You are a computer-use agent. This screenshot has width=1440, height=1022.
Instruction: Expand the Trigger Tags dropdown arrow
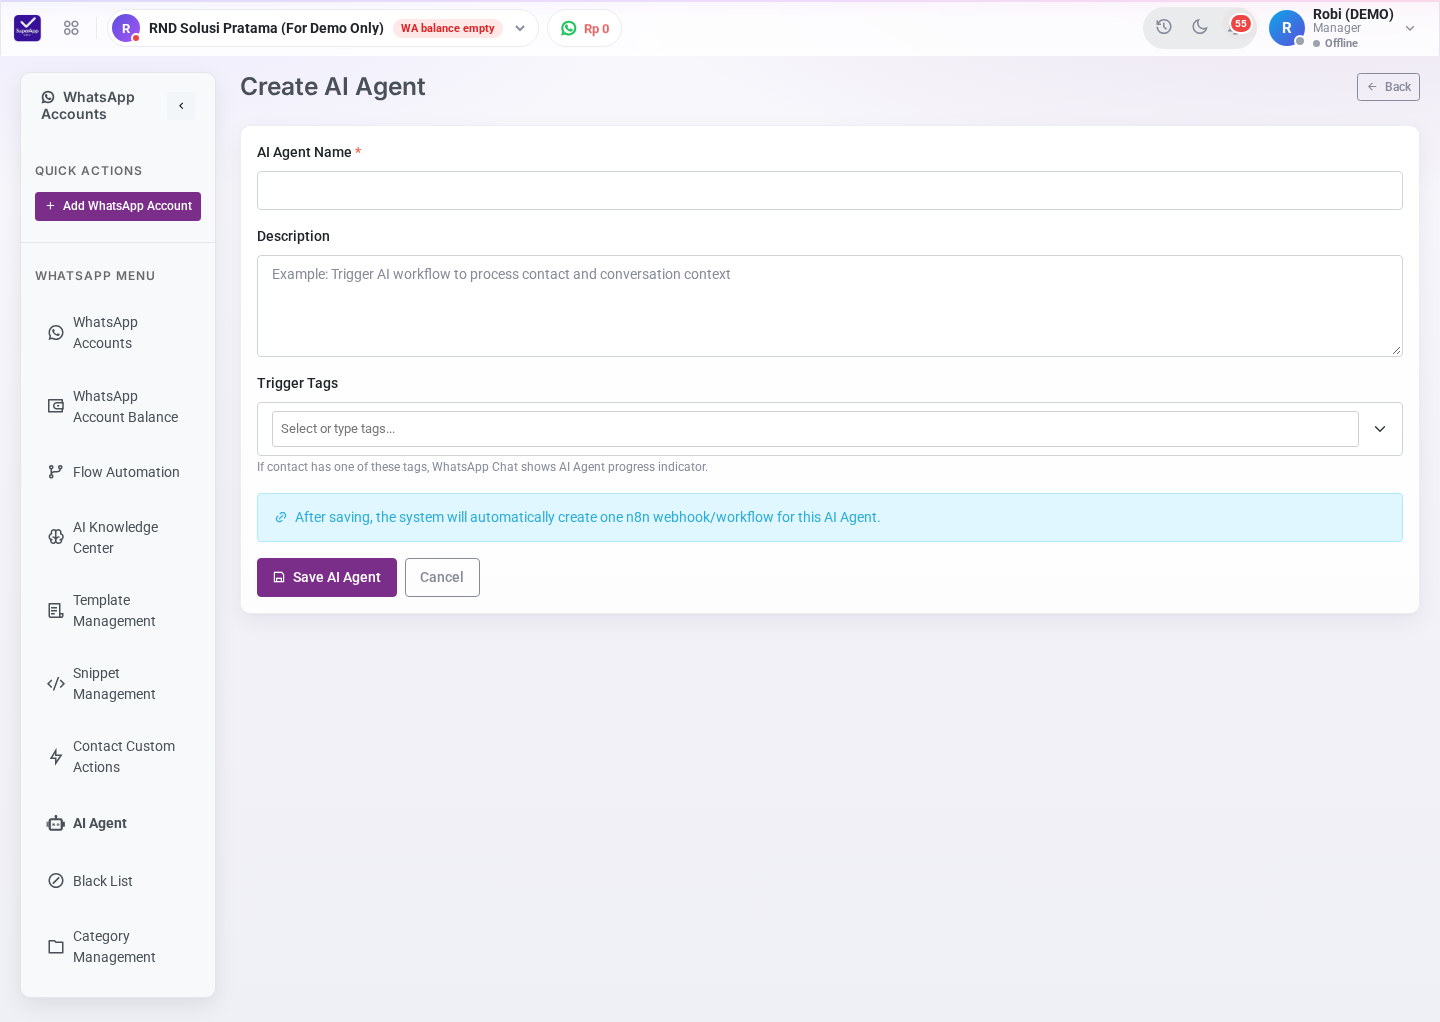[x=1380, y=429]
